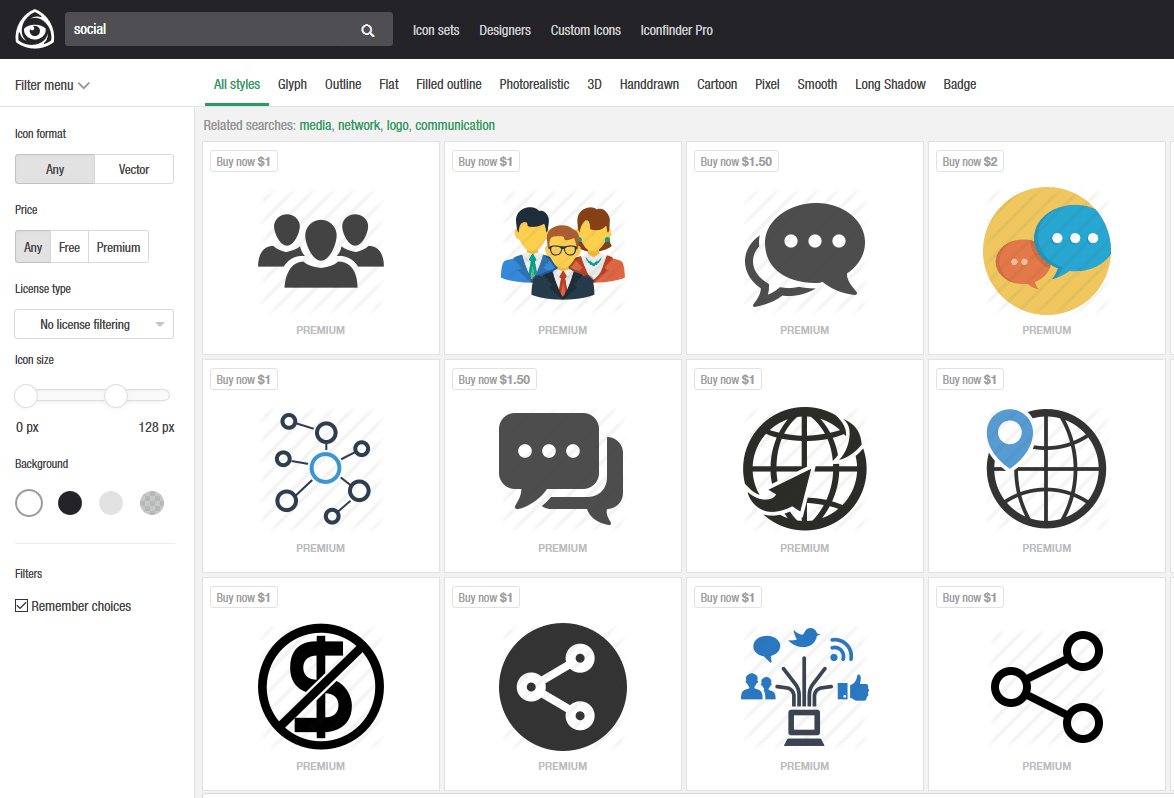
Task: Set price filter to Any
Action: pos(33,247)
